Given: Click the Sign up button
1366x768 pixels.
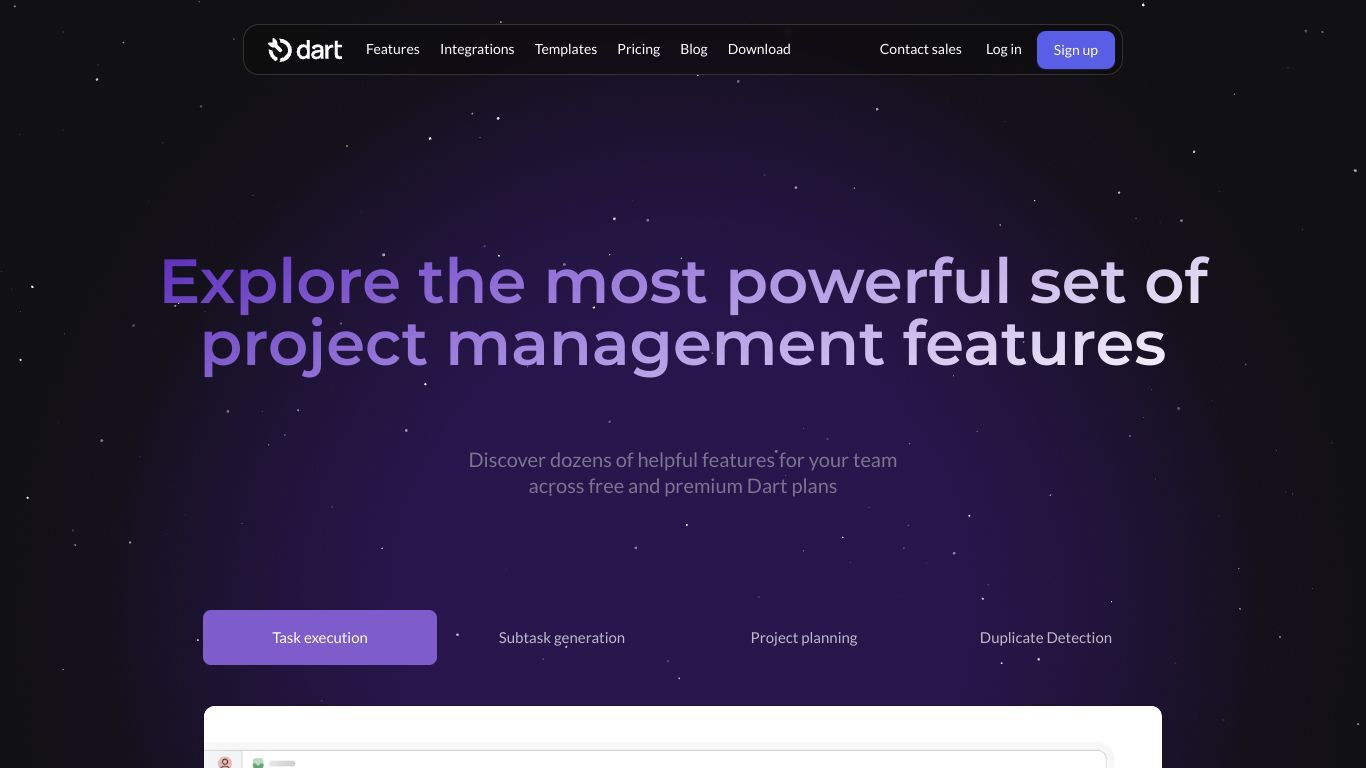Looking at the screenshot, I should (x=1075, y=50).
